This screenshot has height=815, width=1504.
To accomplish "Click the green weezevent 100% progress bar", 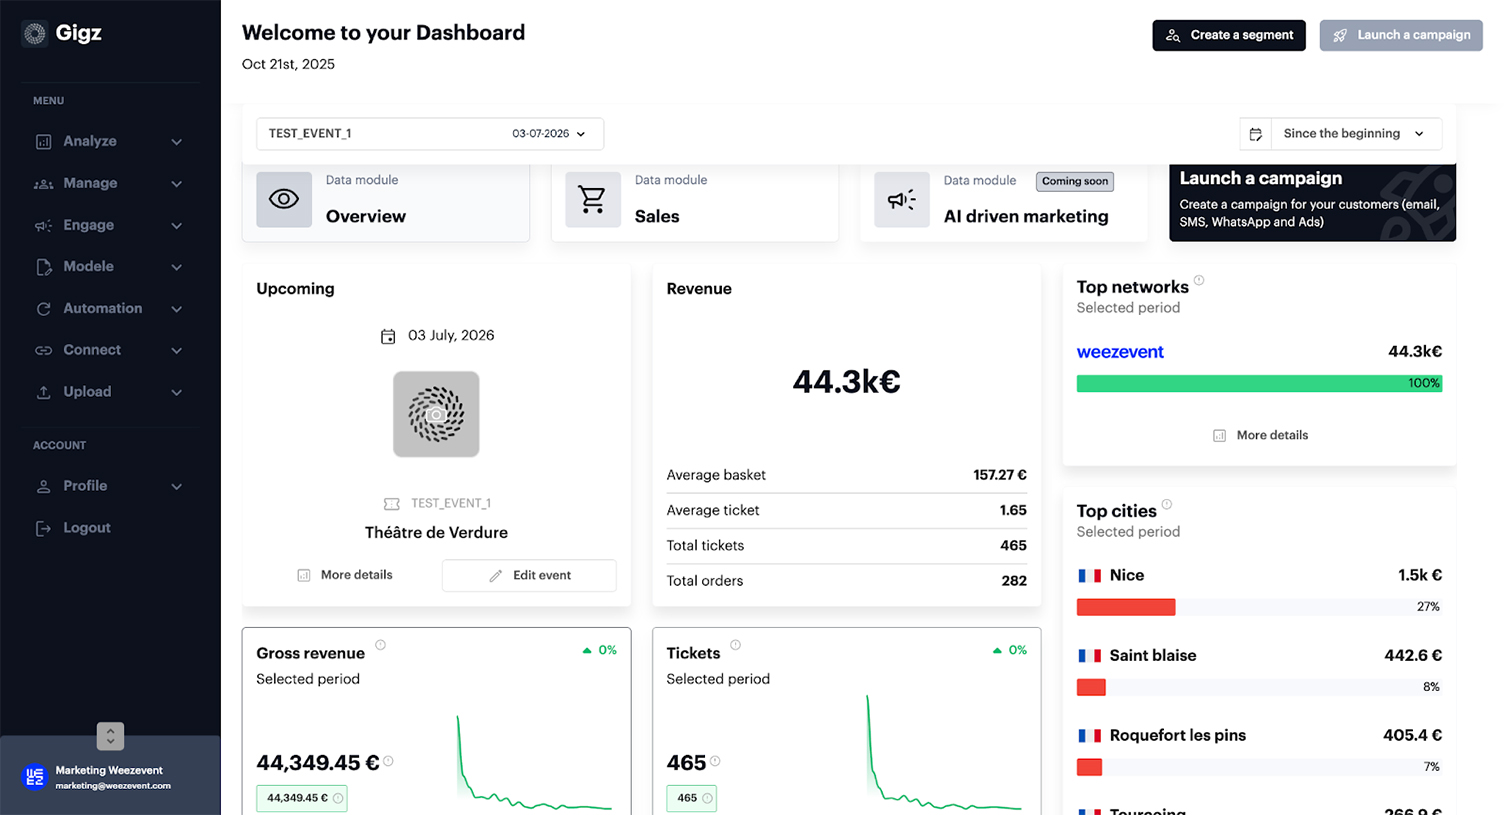I will point(1258,383).
